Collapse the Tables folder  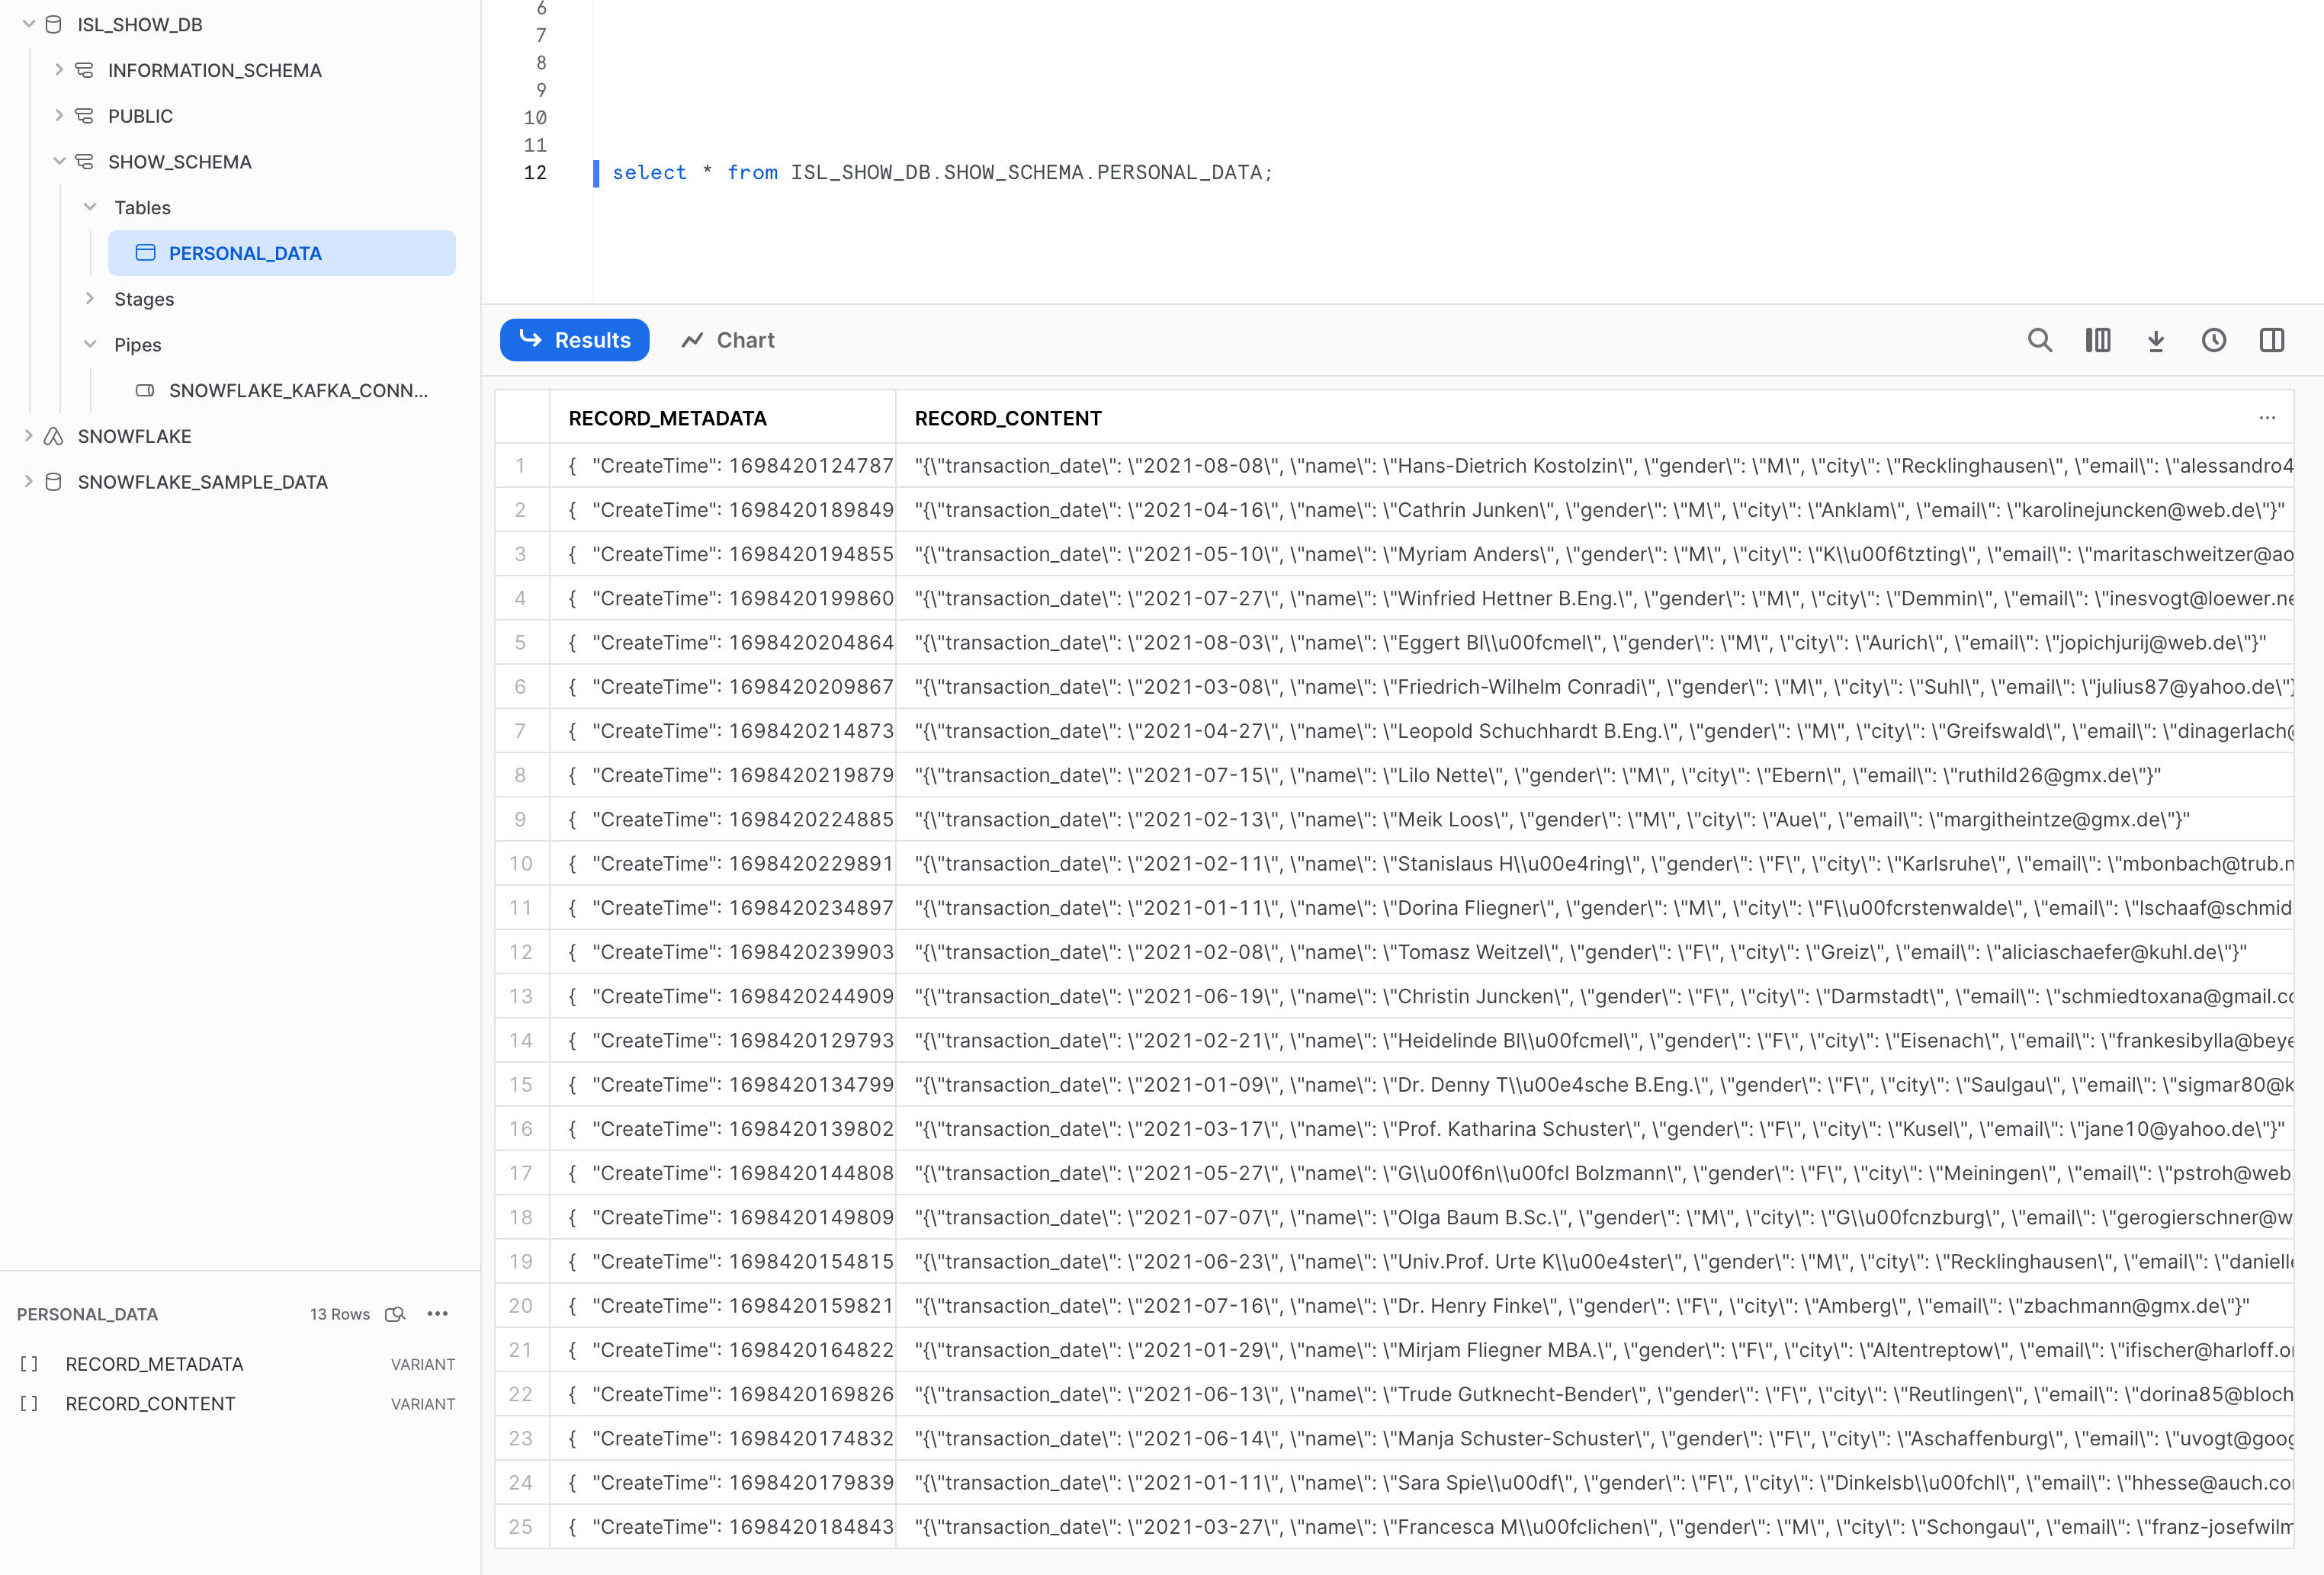click(x=90, y=207)
